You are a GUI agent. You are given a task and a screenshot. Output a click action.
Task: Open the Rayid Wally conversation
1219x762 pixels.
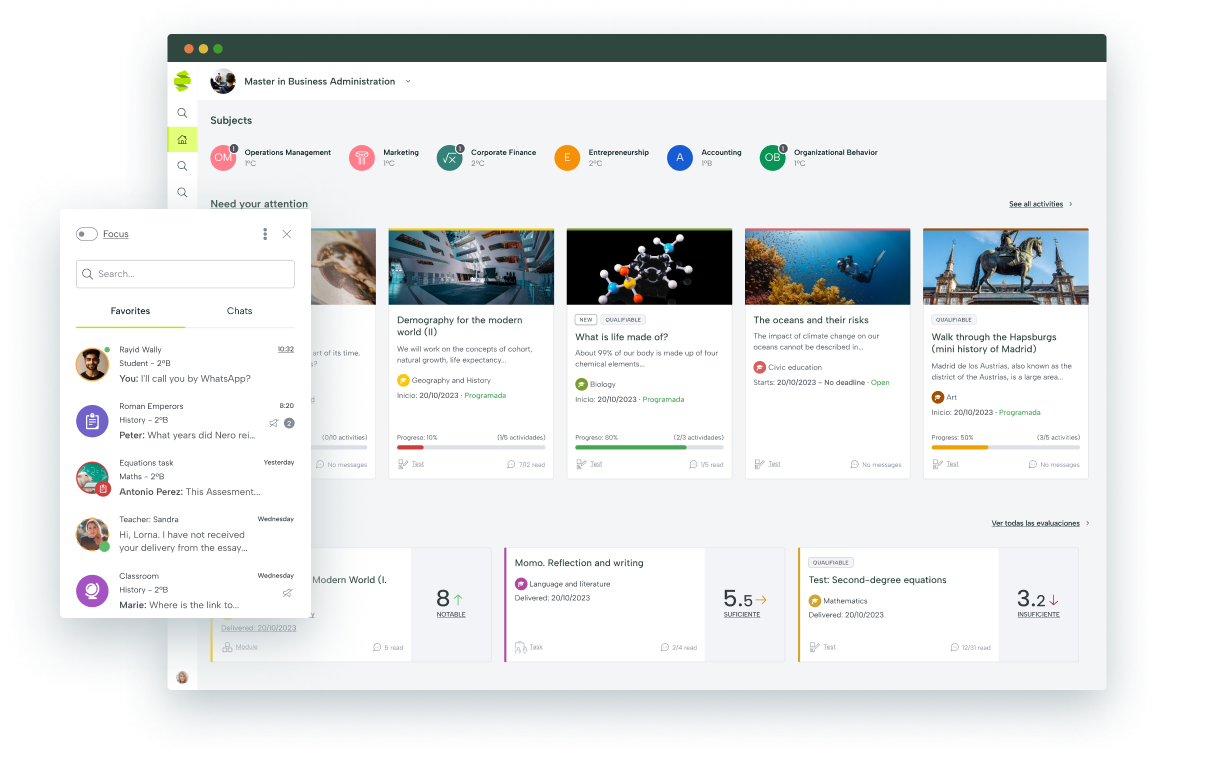point(185,364)
